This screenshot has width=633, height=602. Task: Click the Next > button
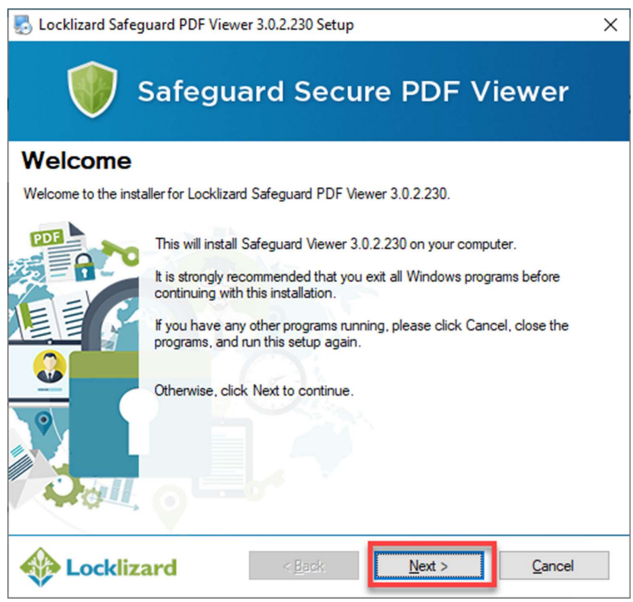coord(428,565)
